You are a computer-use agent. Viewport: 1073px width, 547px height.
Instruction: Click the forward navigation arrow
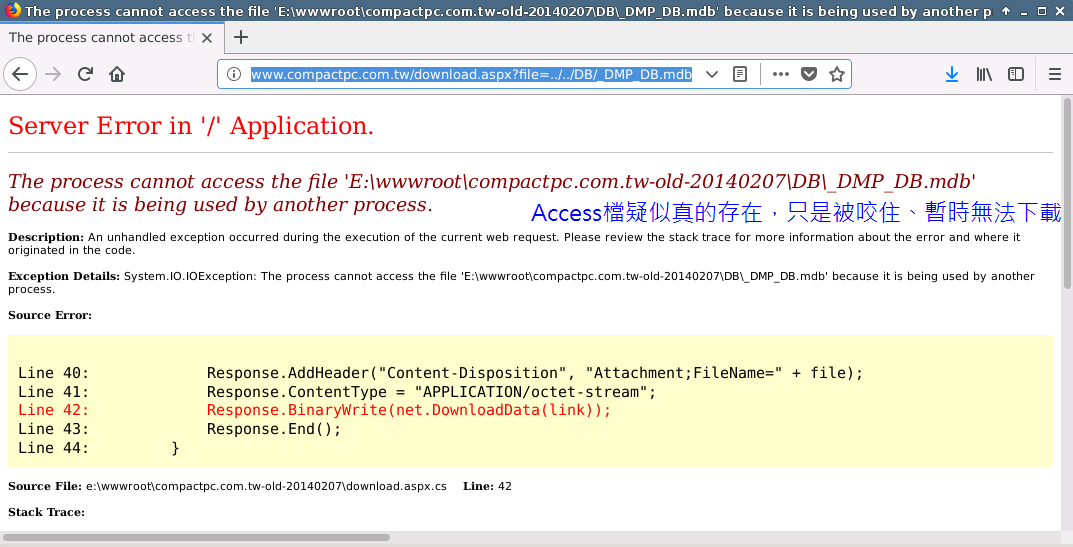53,74
